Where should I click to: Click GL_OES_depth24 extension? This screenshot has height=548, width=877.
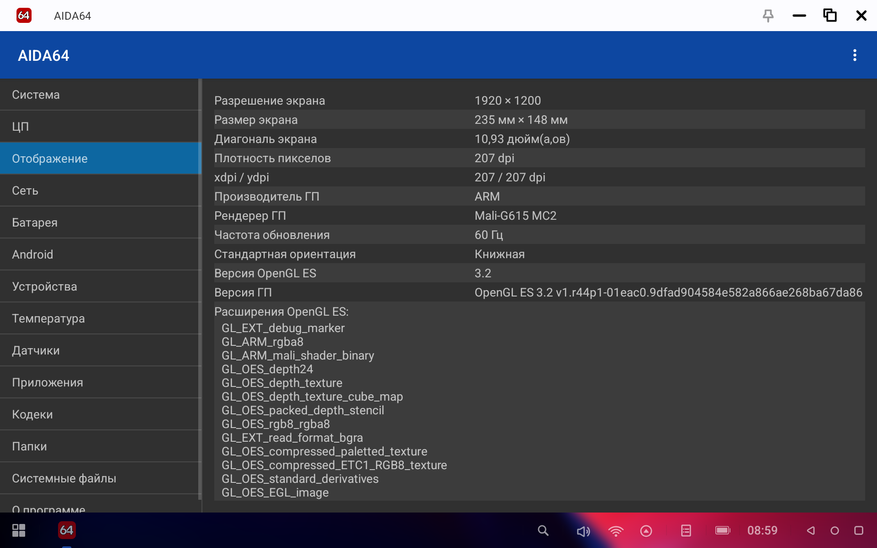pos(267,369)
